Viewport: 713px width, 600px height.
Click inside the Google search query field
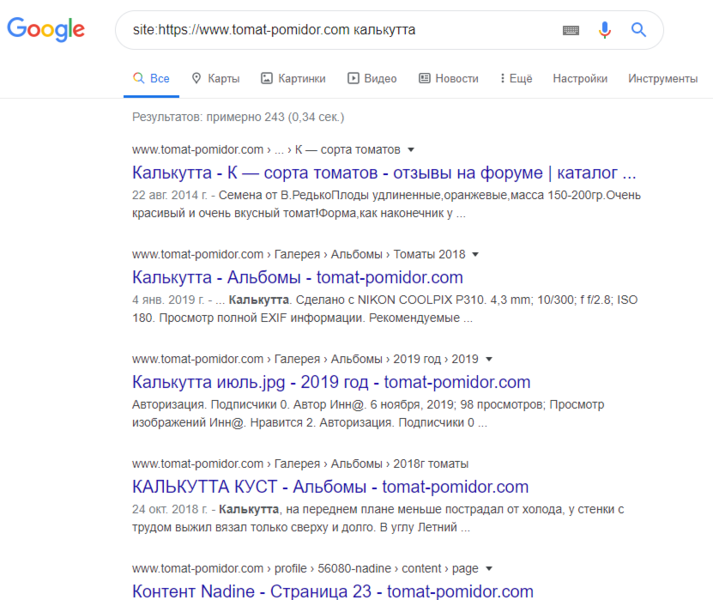340,30
